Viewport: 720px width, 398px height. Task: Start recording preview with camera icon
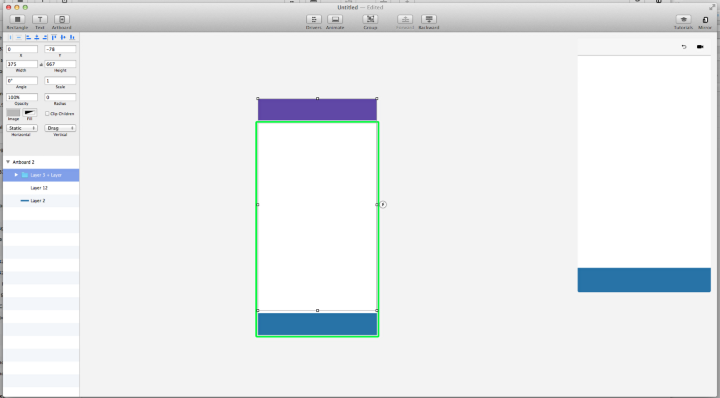700,47
